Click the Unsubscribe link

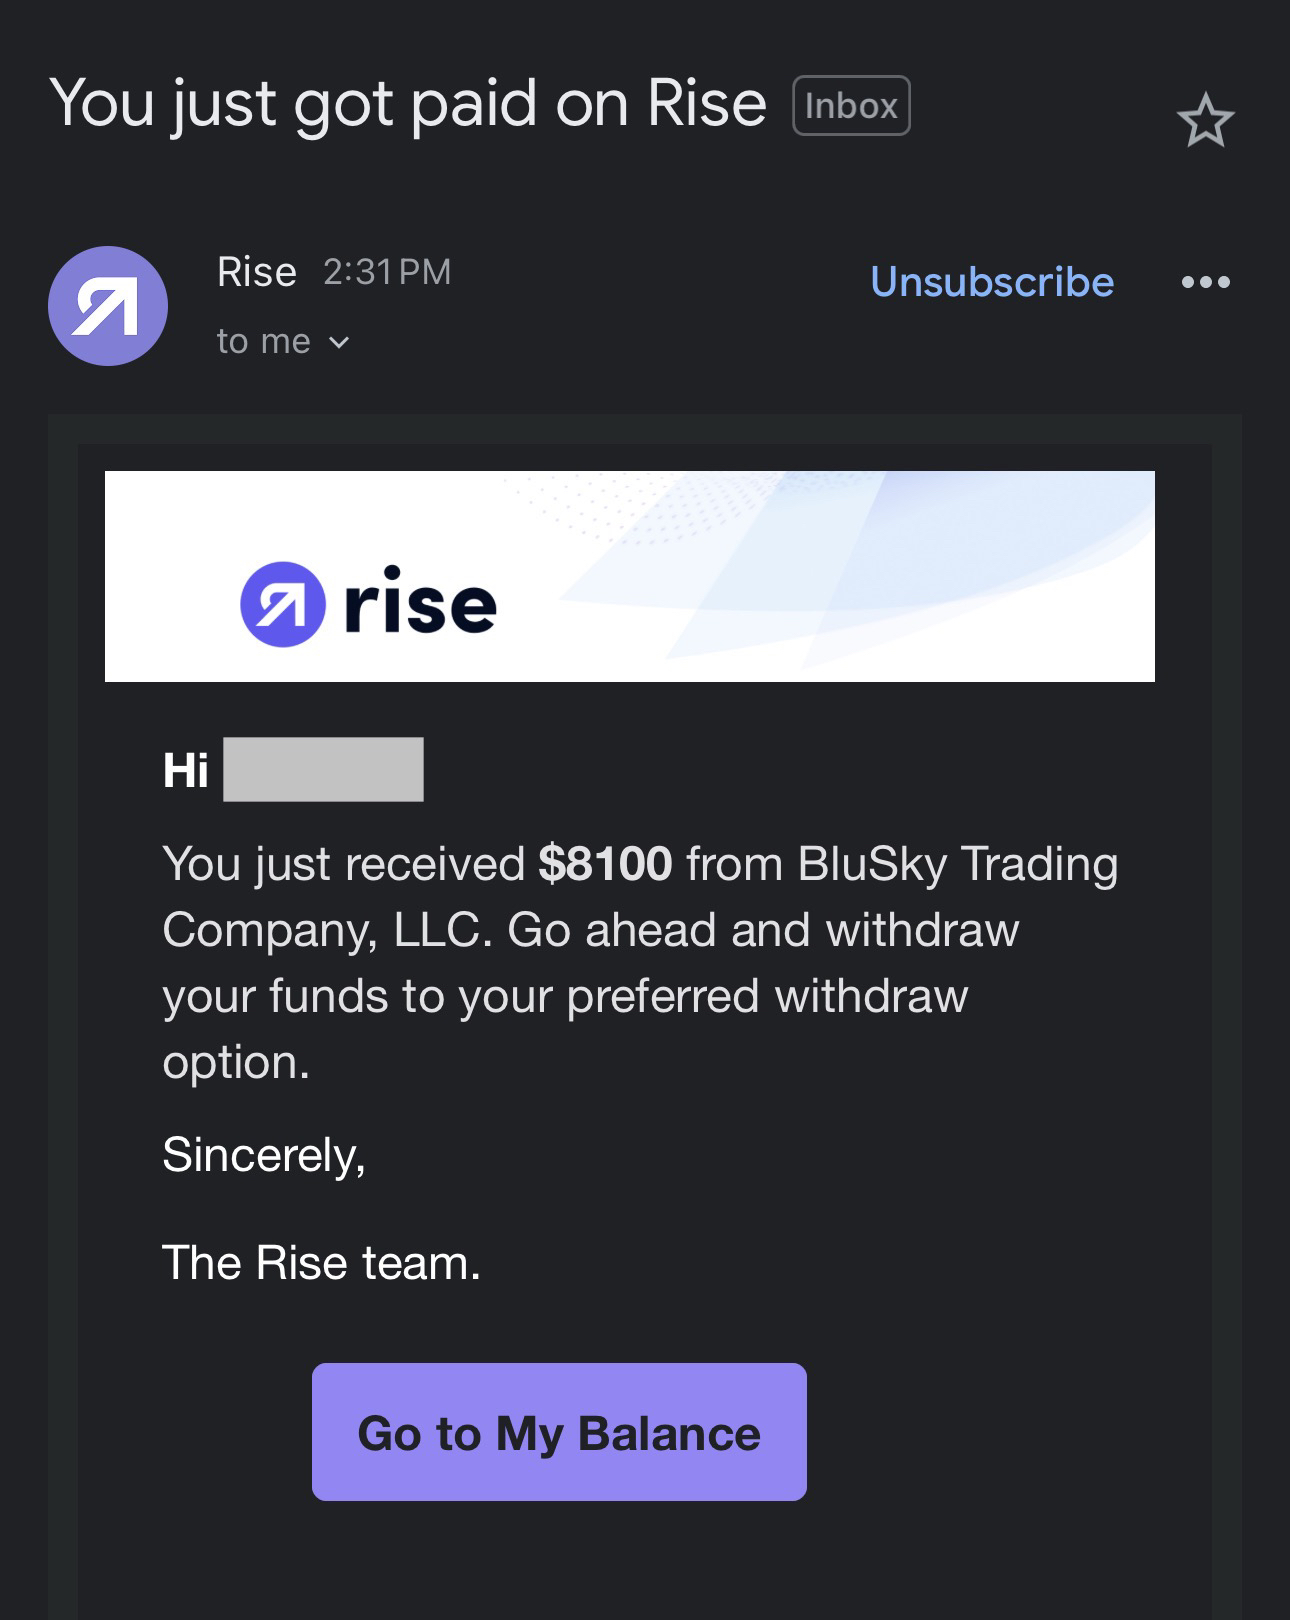992,282
